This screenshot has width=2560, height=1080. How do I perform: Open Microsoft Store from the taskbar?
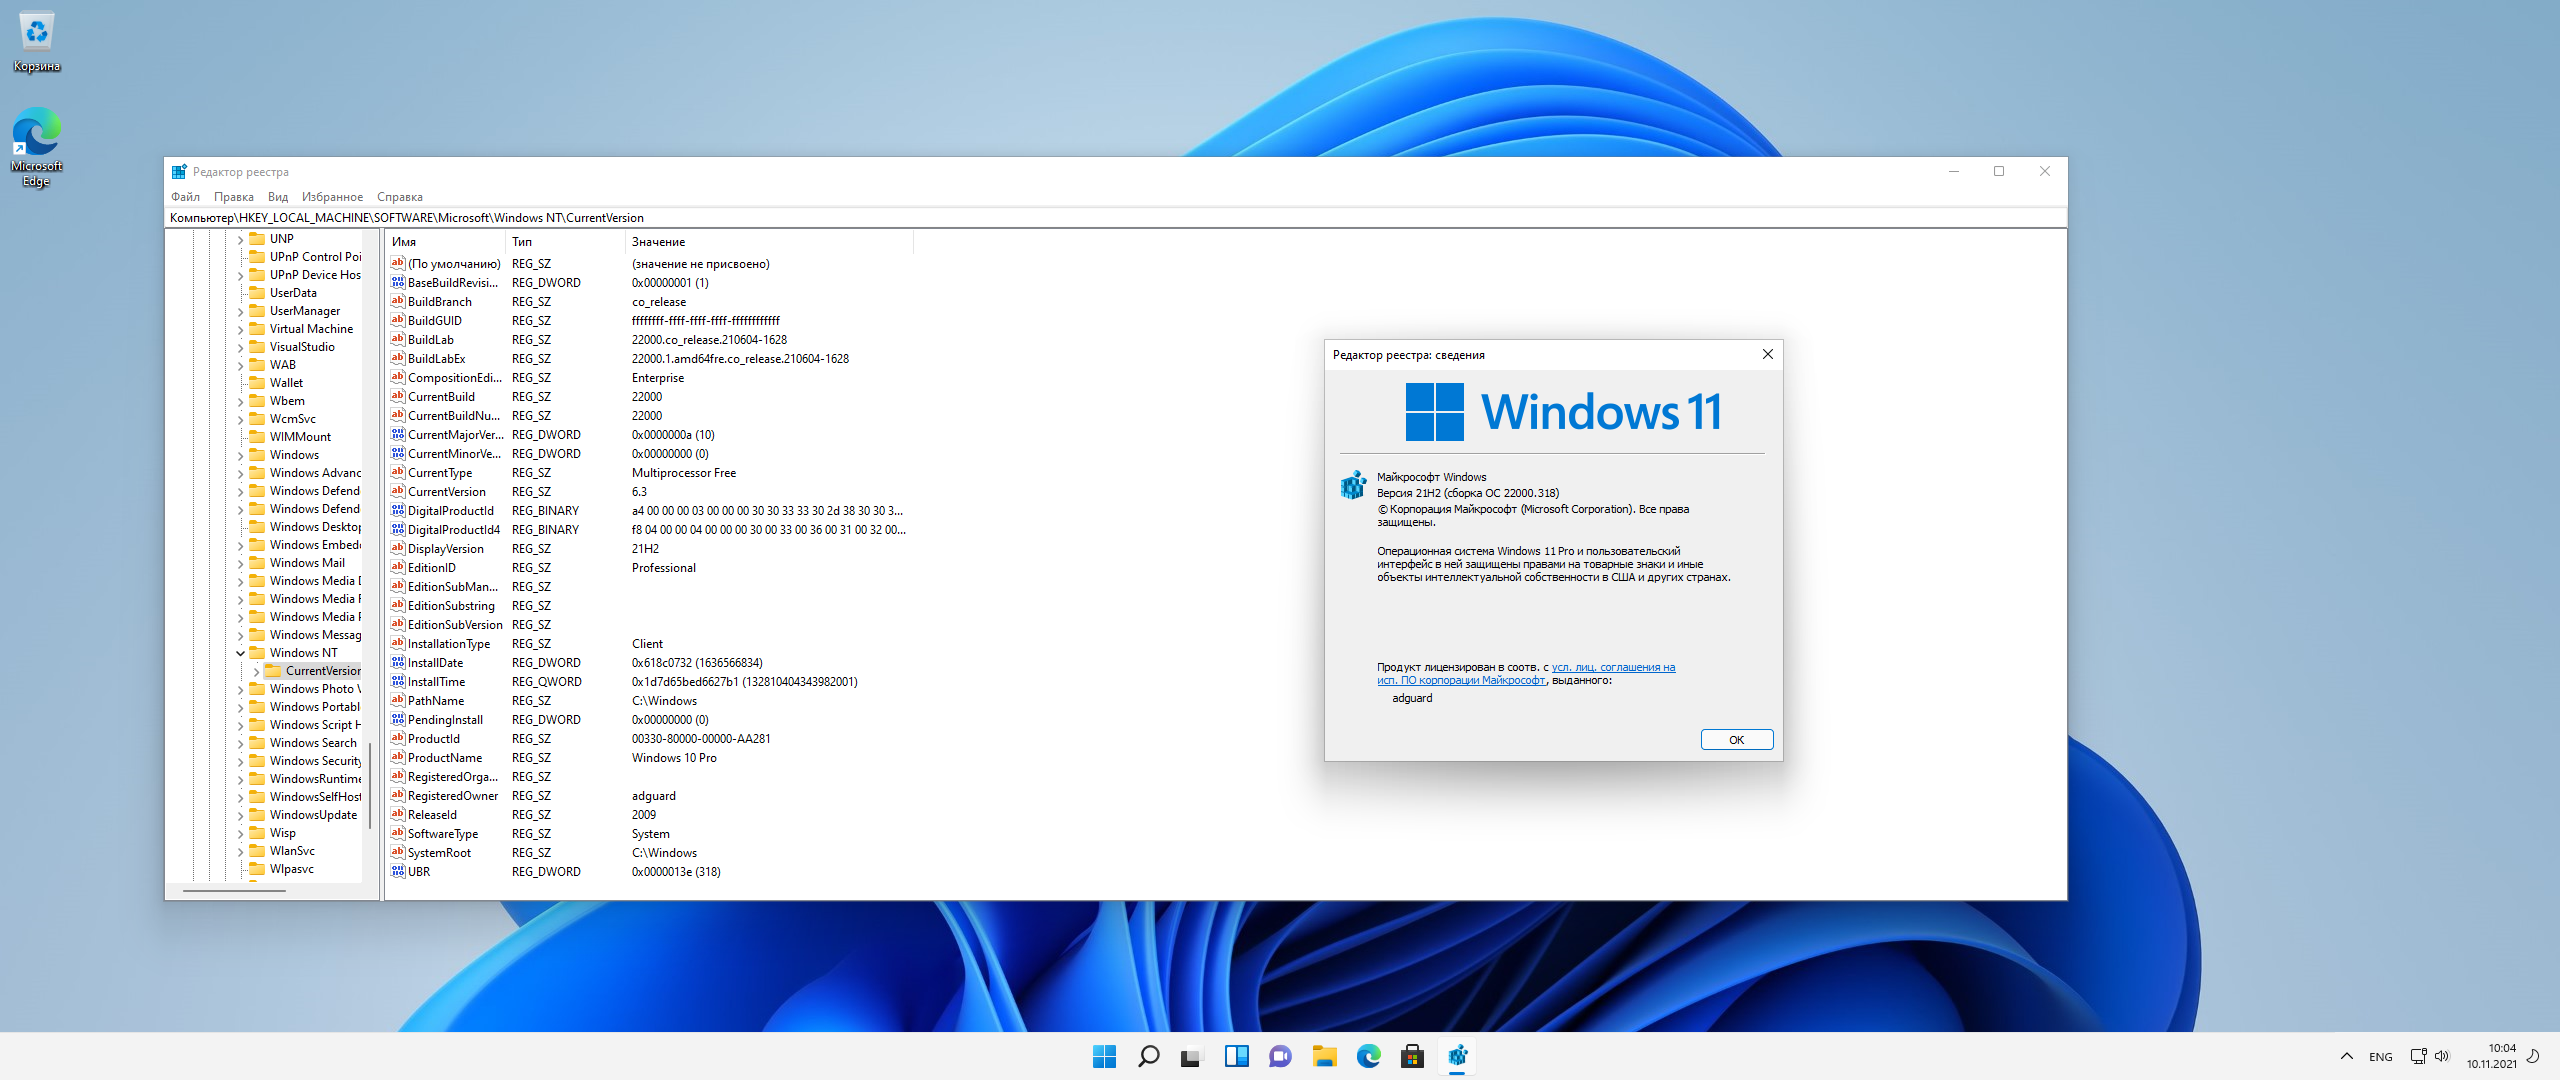pos(1412,1056)
